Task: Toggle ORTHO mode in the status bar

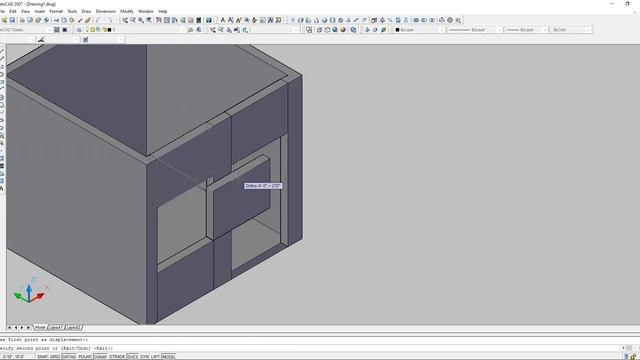Action: tap(69, 357)
